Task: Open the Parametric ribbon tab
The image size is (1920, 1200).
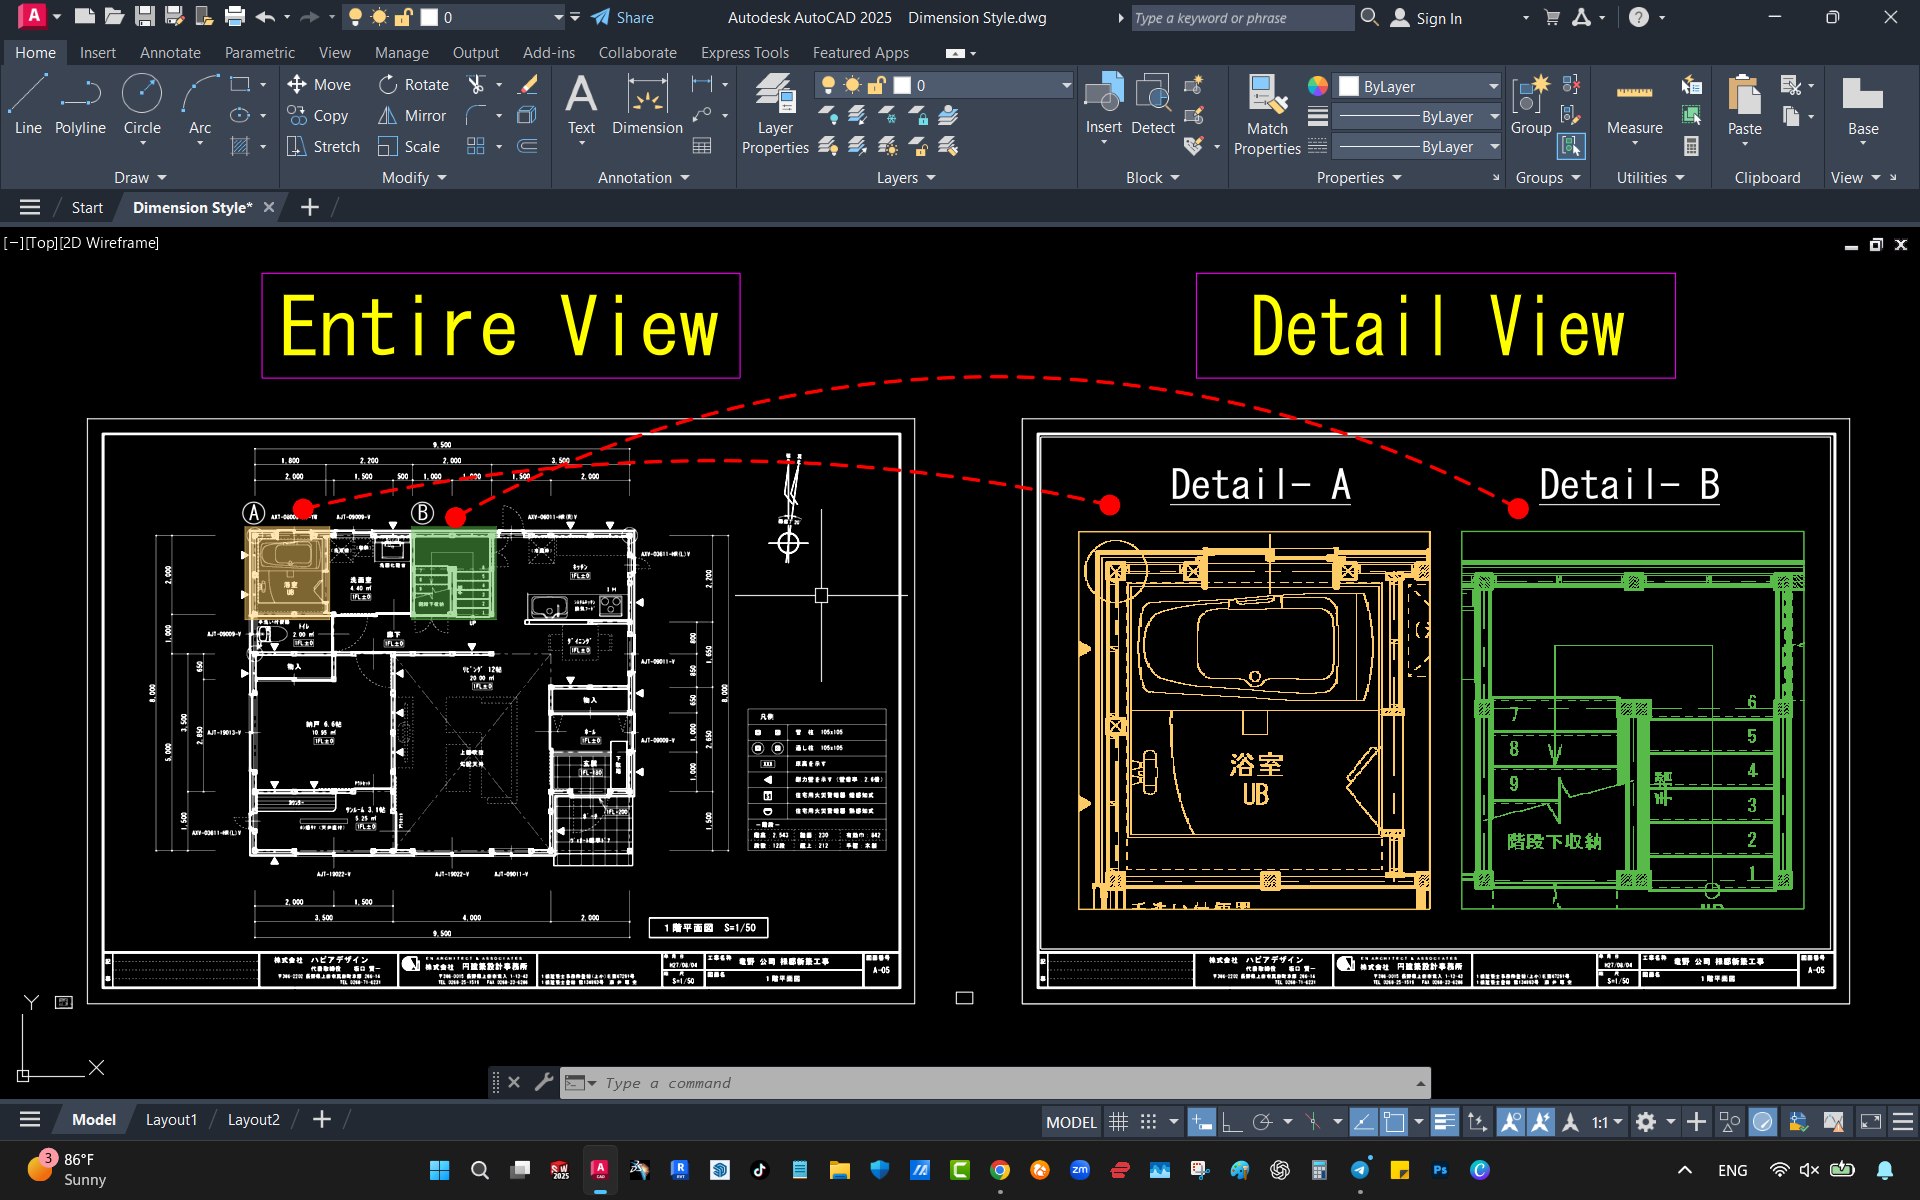Action: (260, 52)
